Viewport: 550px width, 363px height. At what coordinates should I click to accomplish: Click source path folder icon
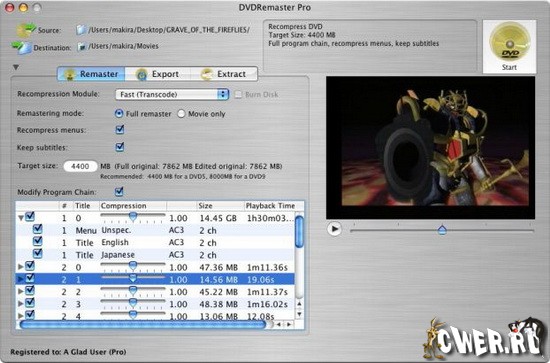[81, 30]
